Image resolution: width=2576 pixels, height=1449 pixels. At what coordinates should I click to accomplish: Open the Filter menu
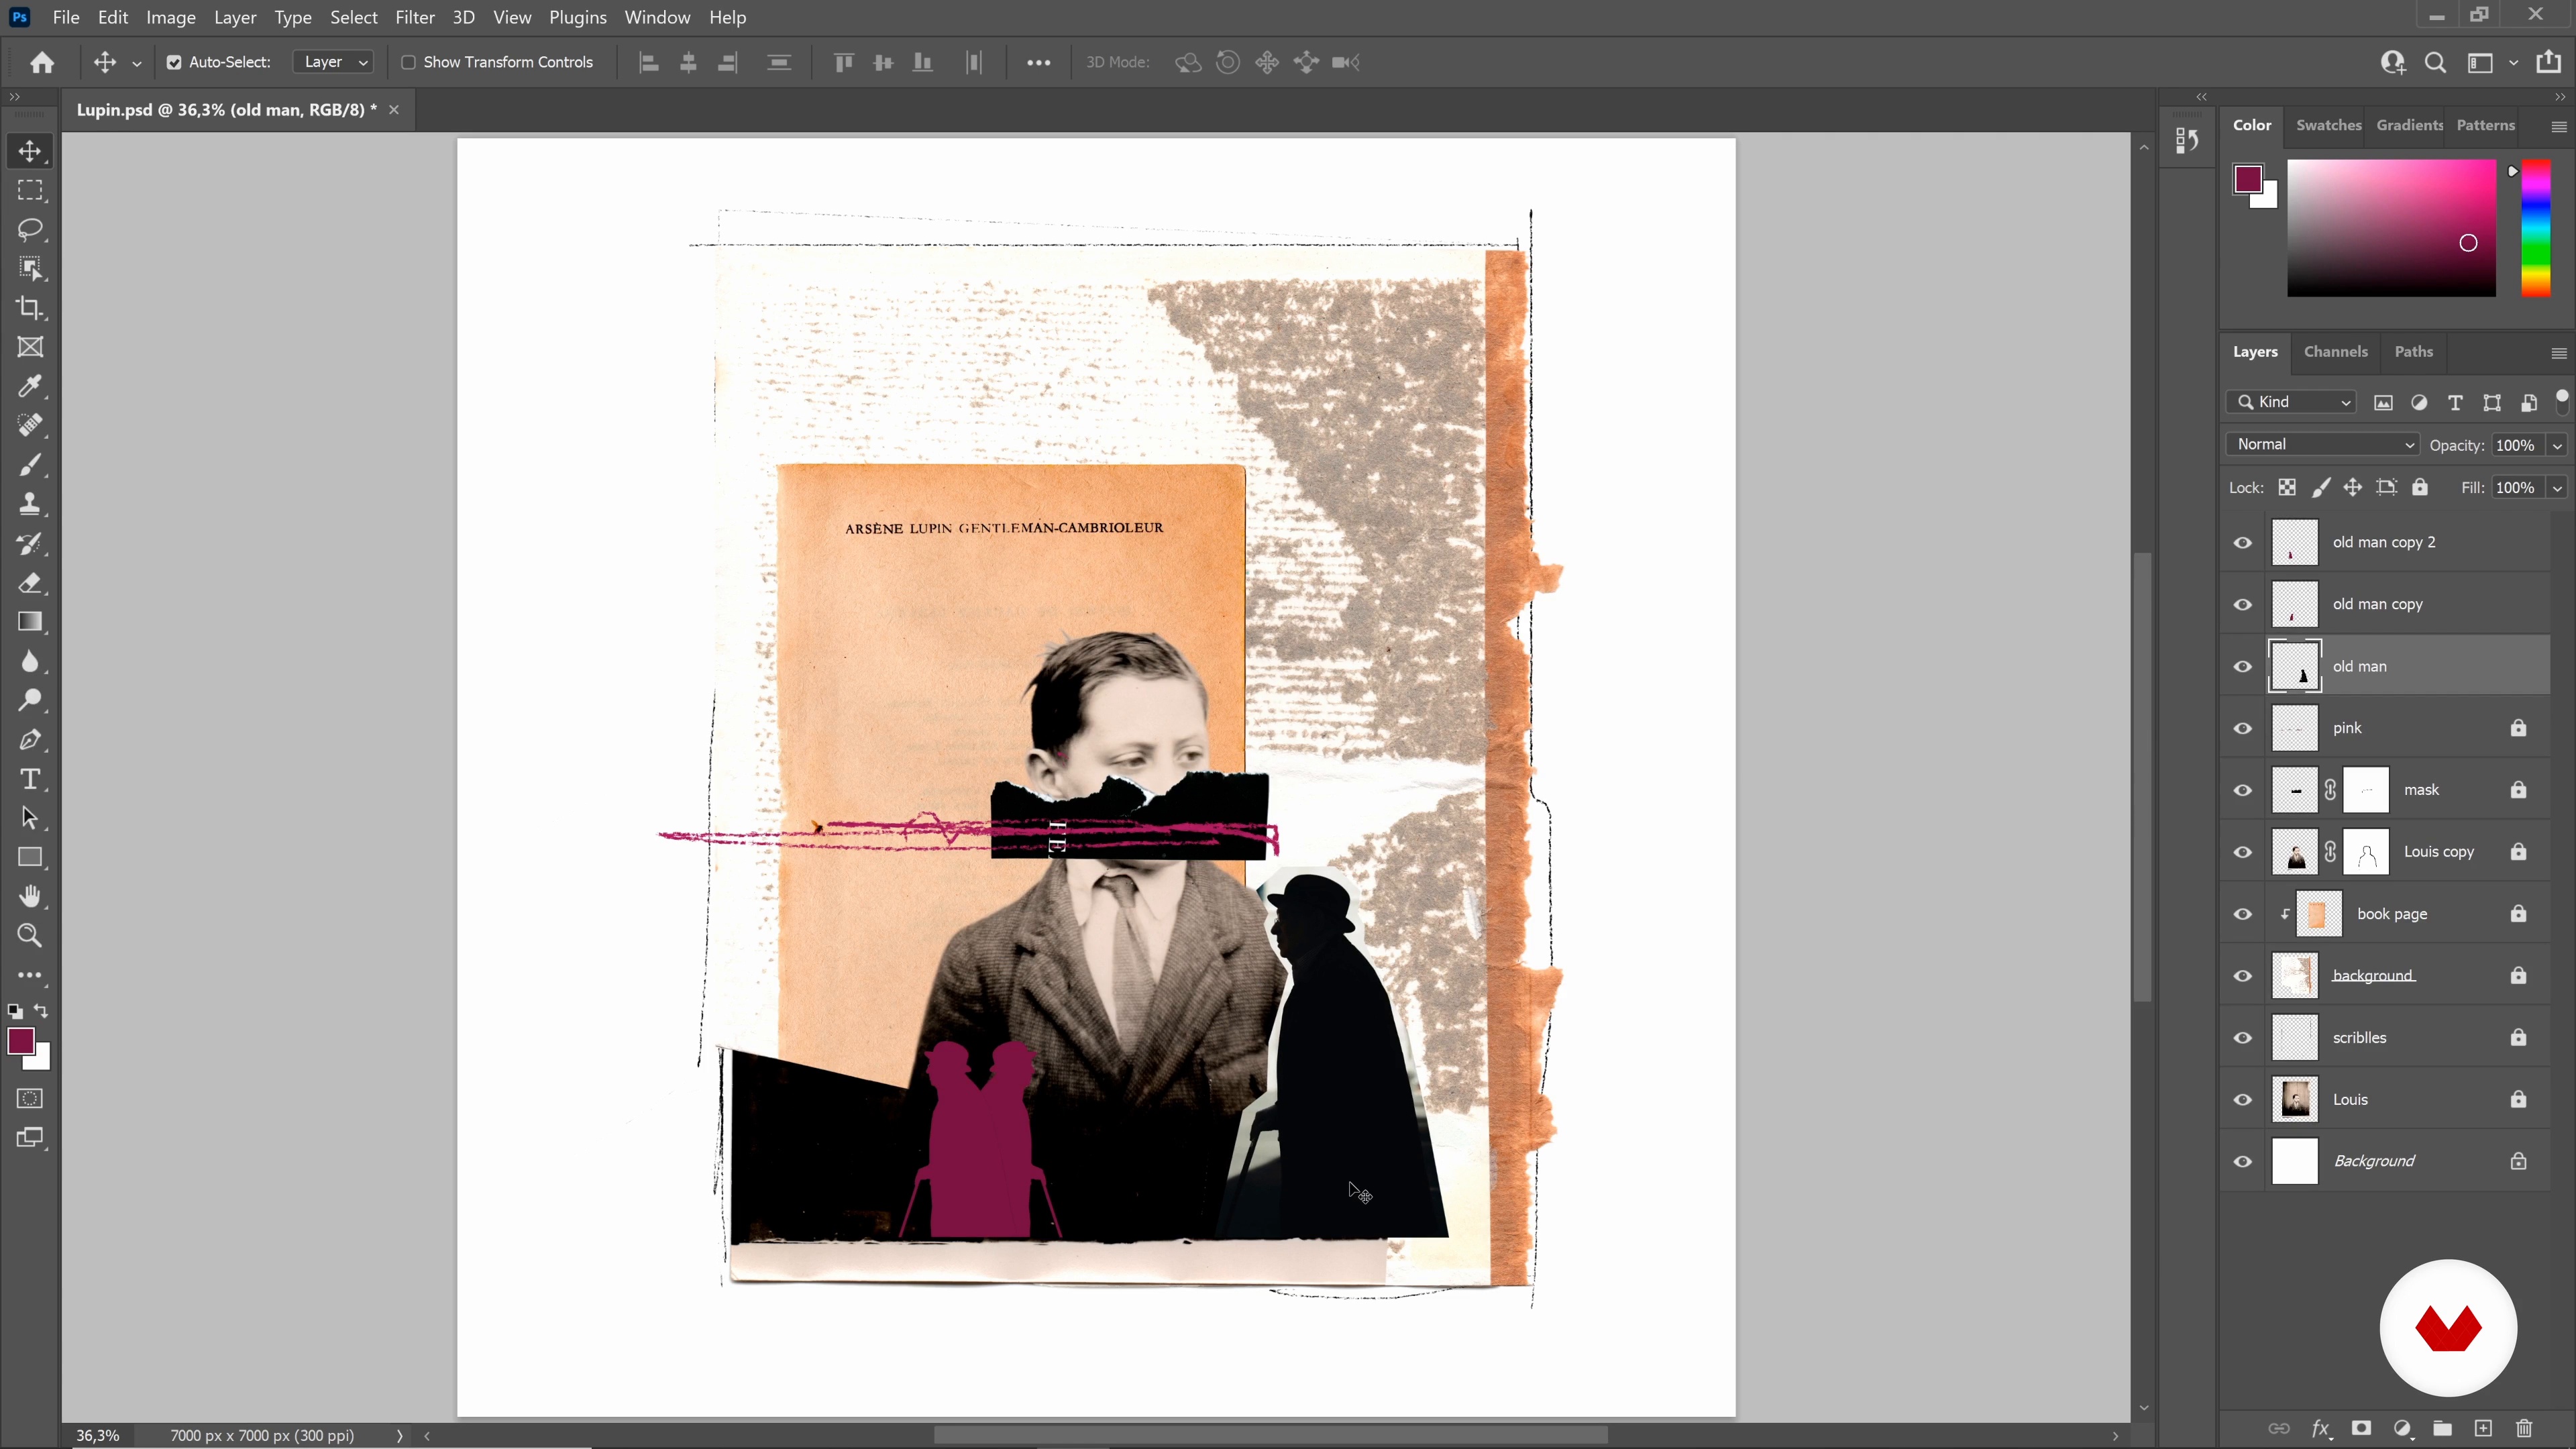point(414,17)
